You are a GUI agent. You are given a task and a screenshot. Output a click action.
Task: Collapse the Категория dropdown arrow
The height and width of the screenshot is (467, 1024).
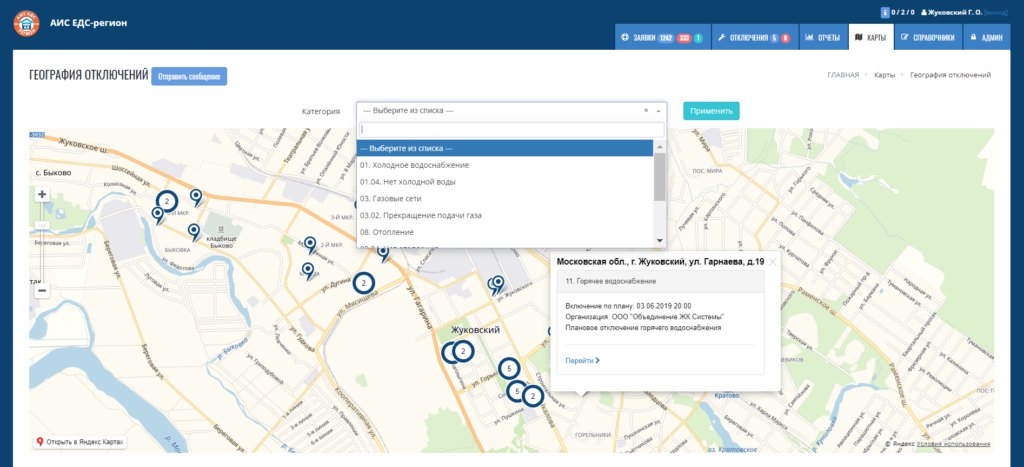pos(658,111)
